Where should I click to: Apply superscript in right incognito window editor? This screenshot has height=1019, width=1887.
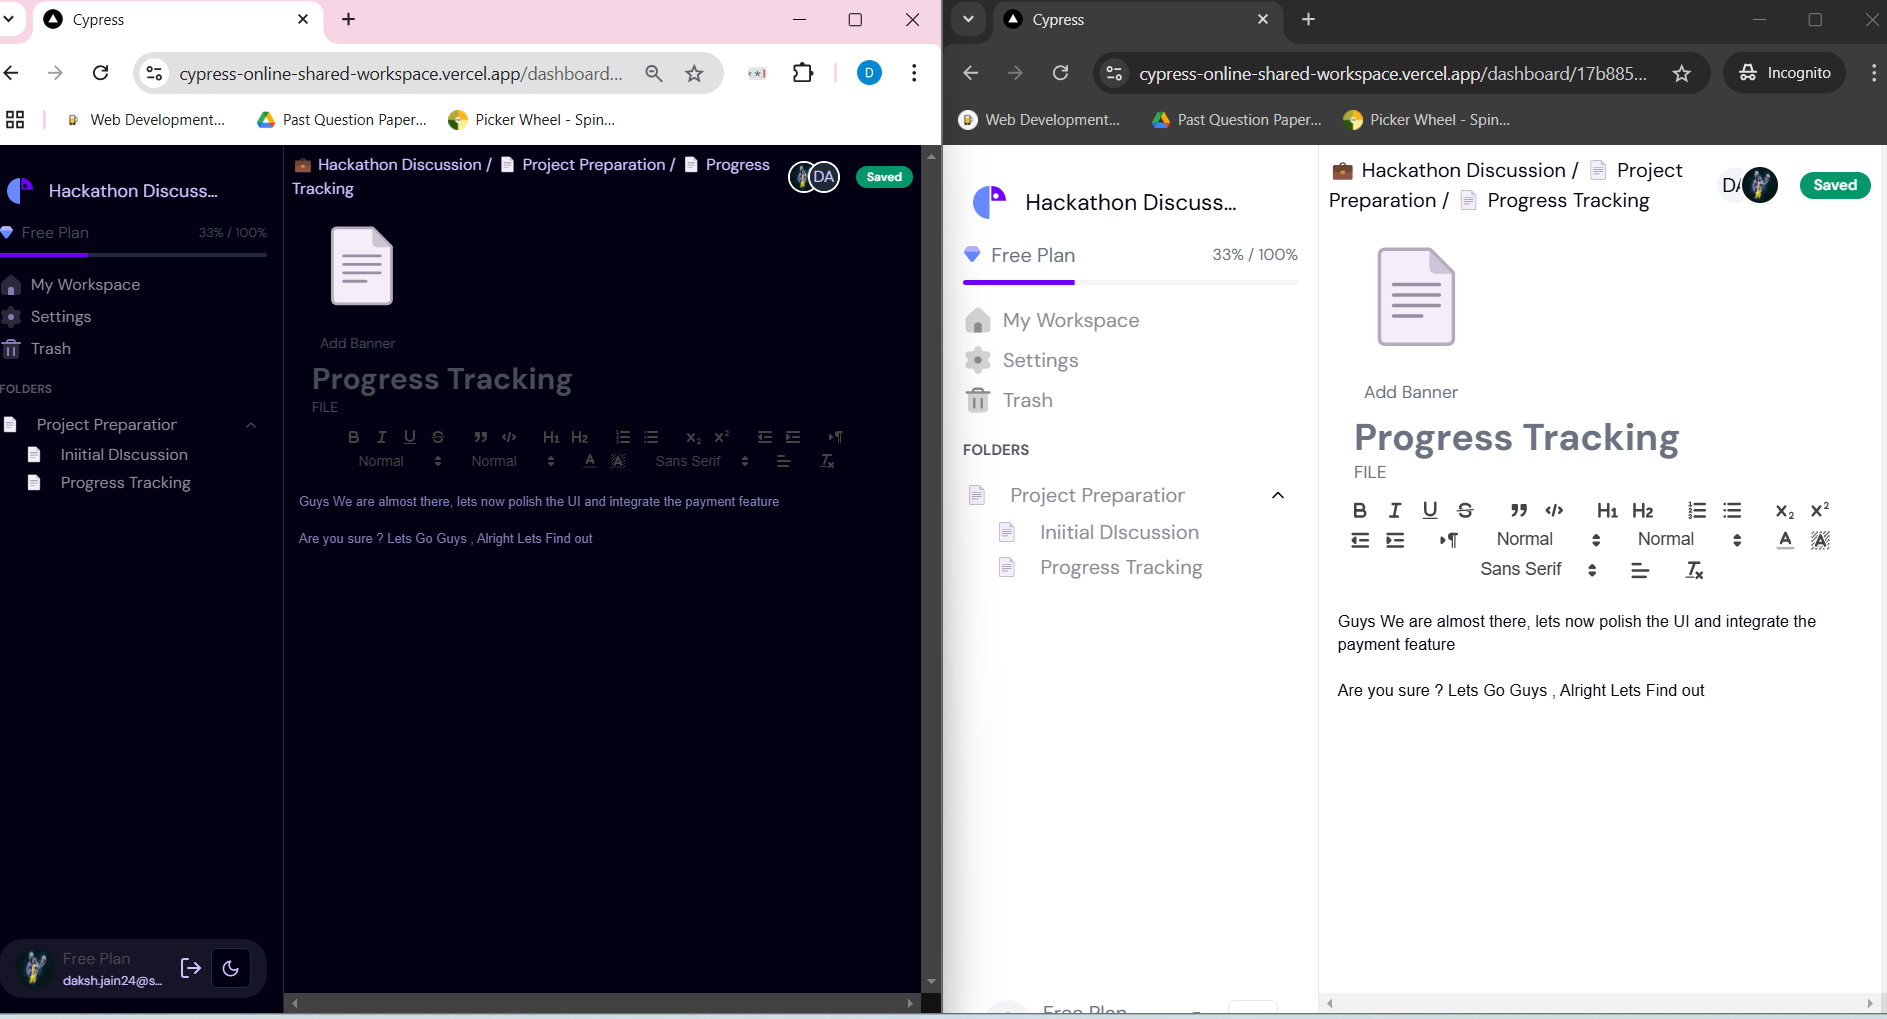1820,510
